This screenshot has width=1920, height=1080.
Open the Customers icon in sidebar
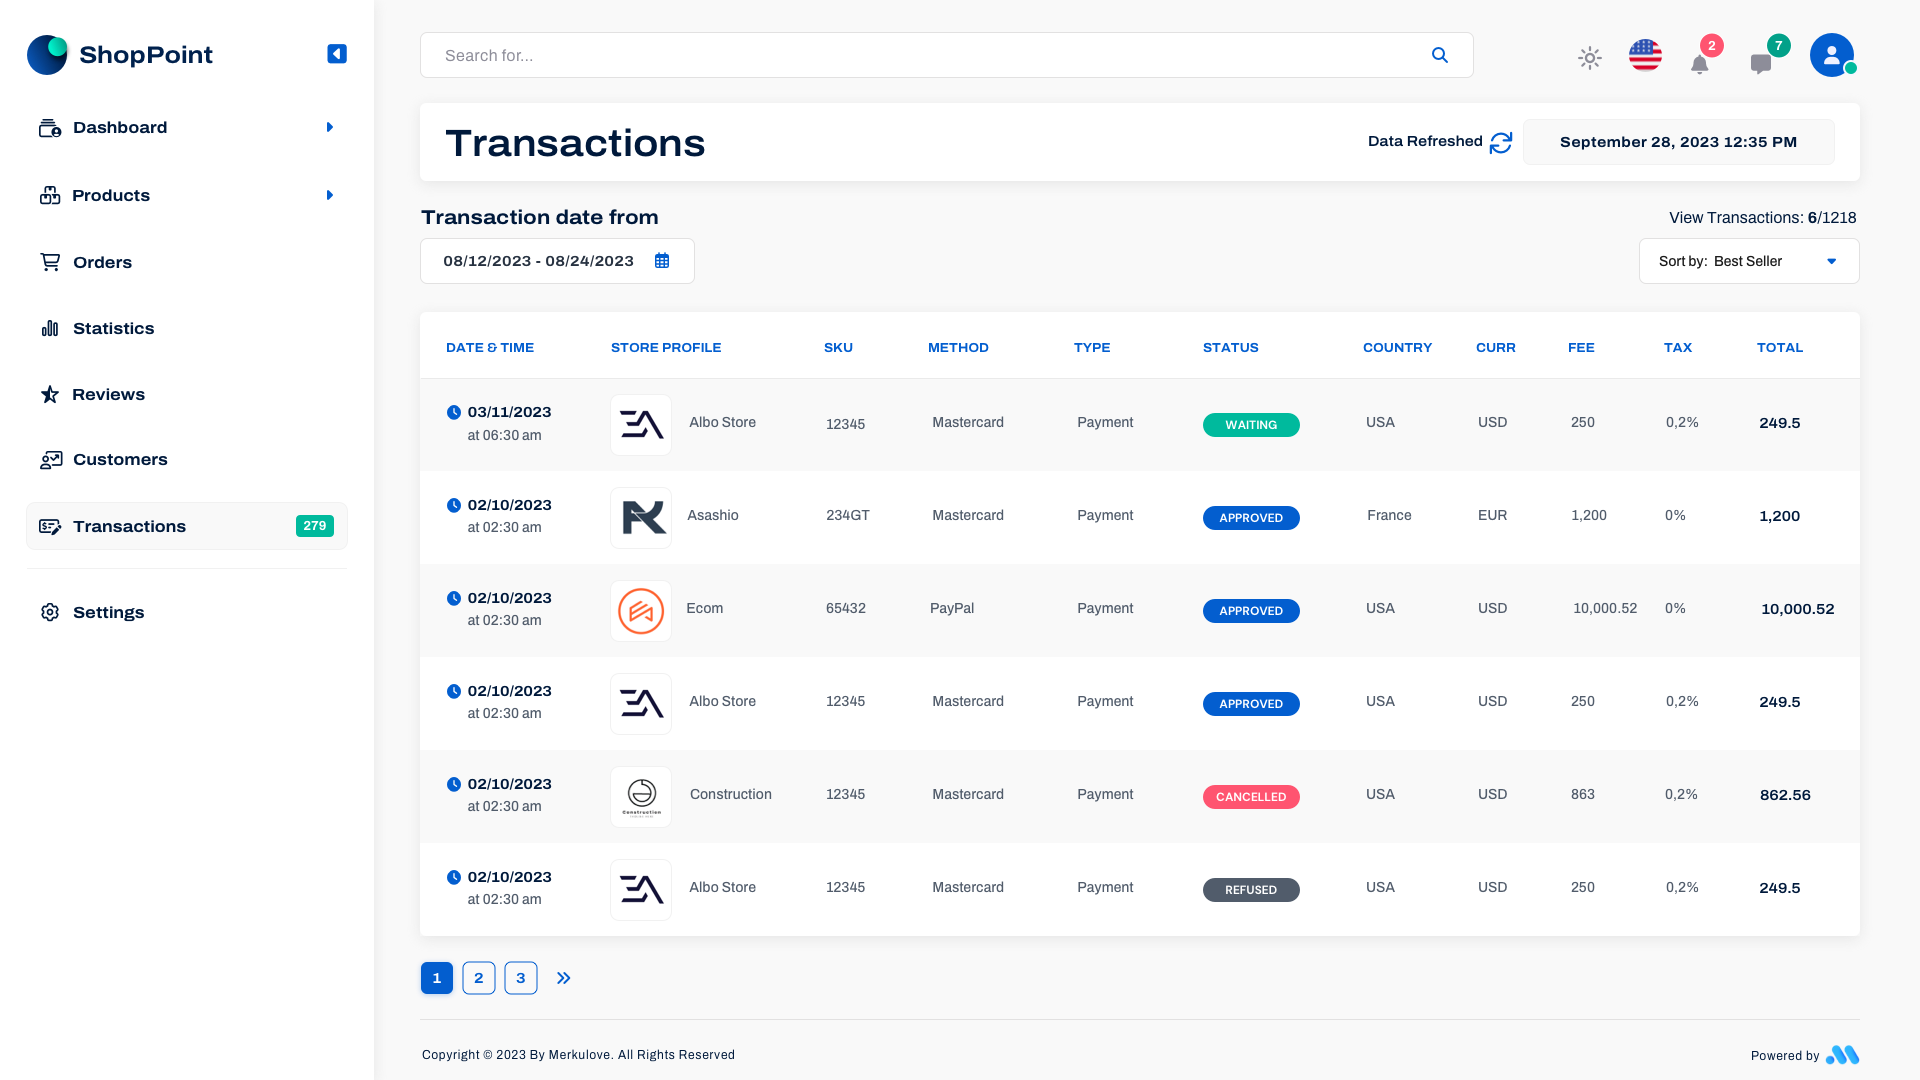tap(50, 459)
